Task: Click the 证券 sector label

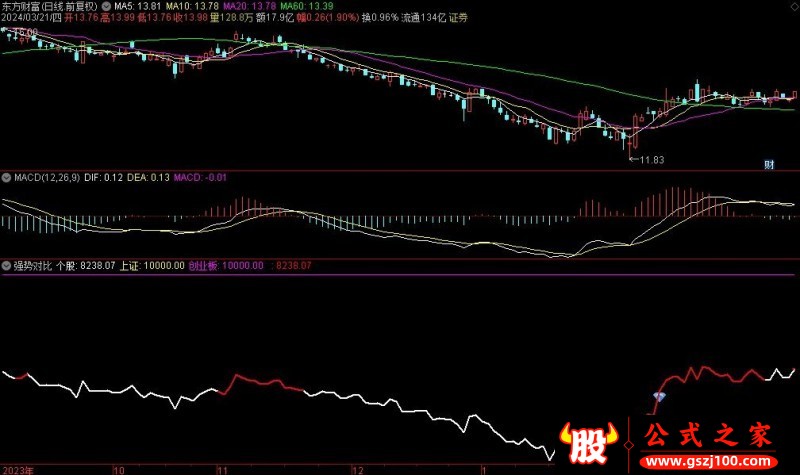Action: click(458, 18)
